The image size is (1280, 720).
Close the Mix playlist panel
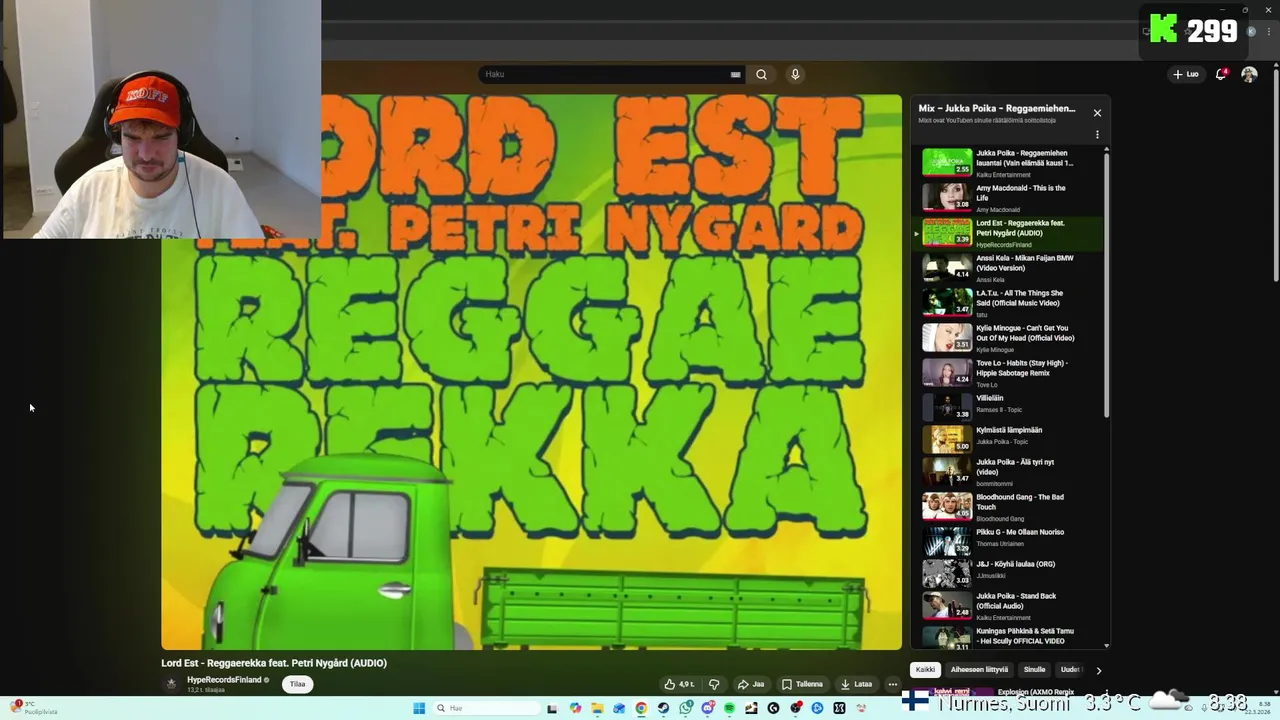click(x=1097, y=113)
